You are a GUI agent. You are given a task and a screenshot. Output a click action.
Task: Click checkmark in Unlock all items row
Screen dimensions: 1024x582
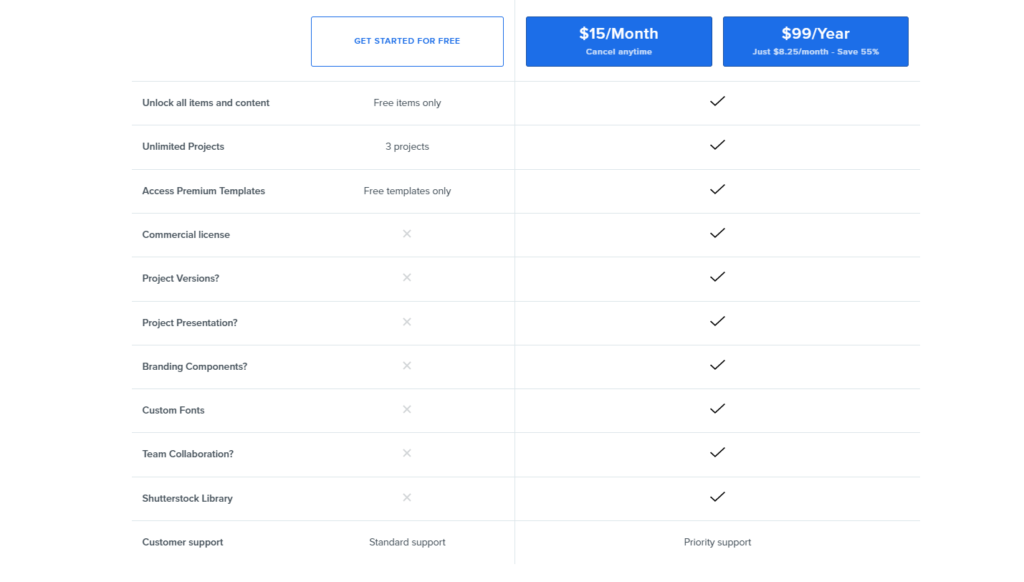pyautogui.click(x=717, y=101)
